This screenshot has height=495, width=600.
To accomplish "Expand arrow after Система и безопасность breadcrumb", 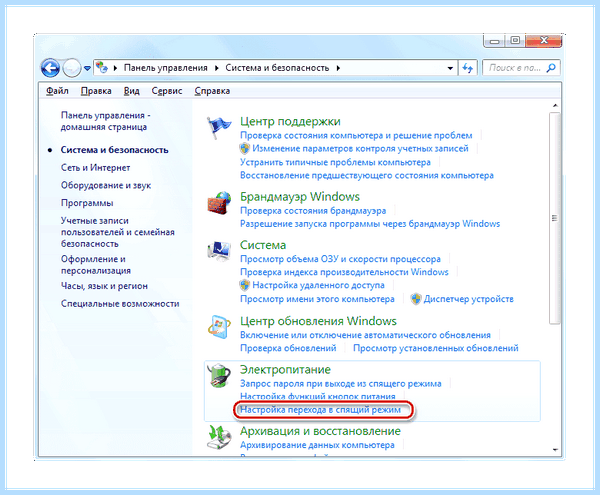I will [338, 68].
